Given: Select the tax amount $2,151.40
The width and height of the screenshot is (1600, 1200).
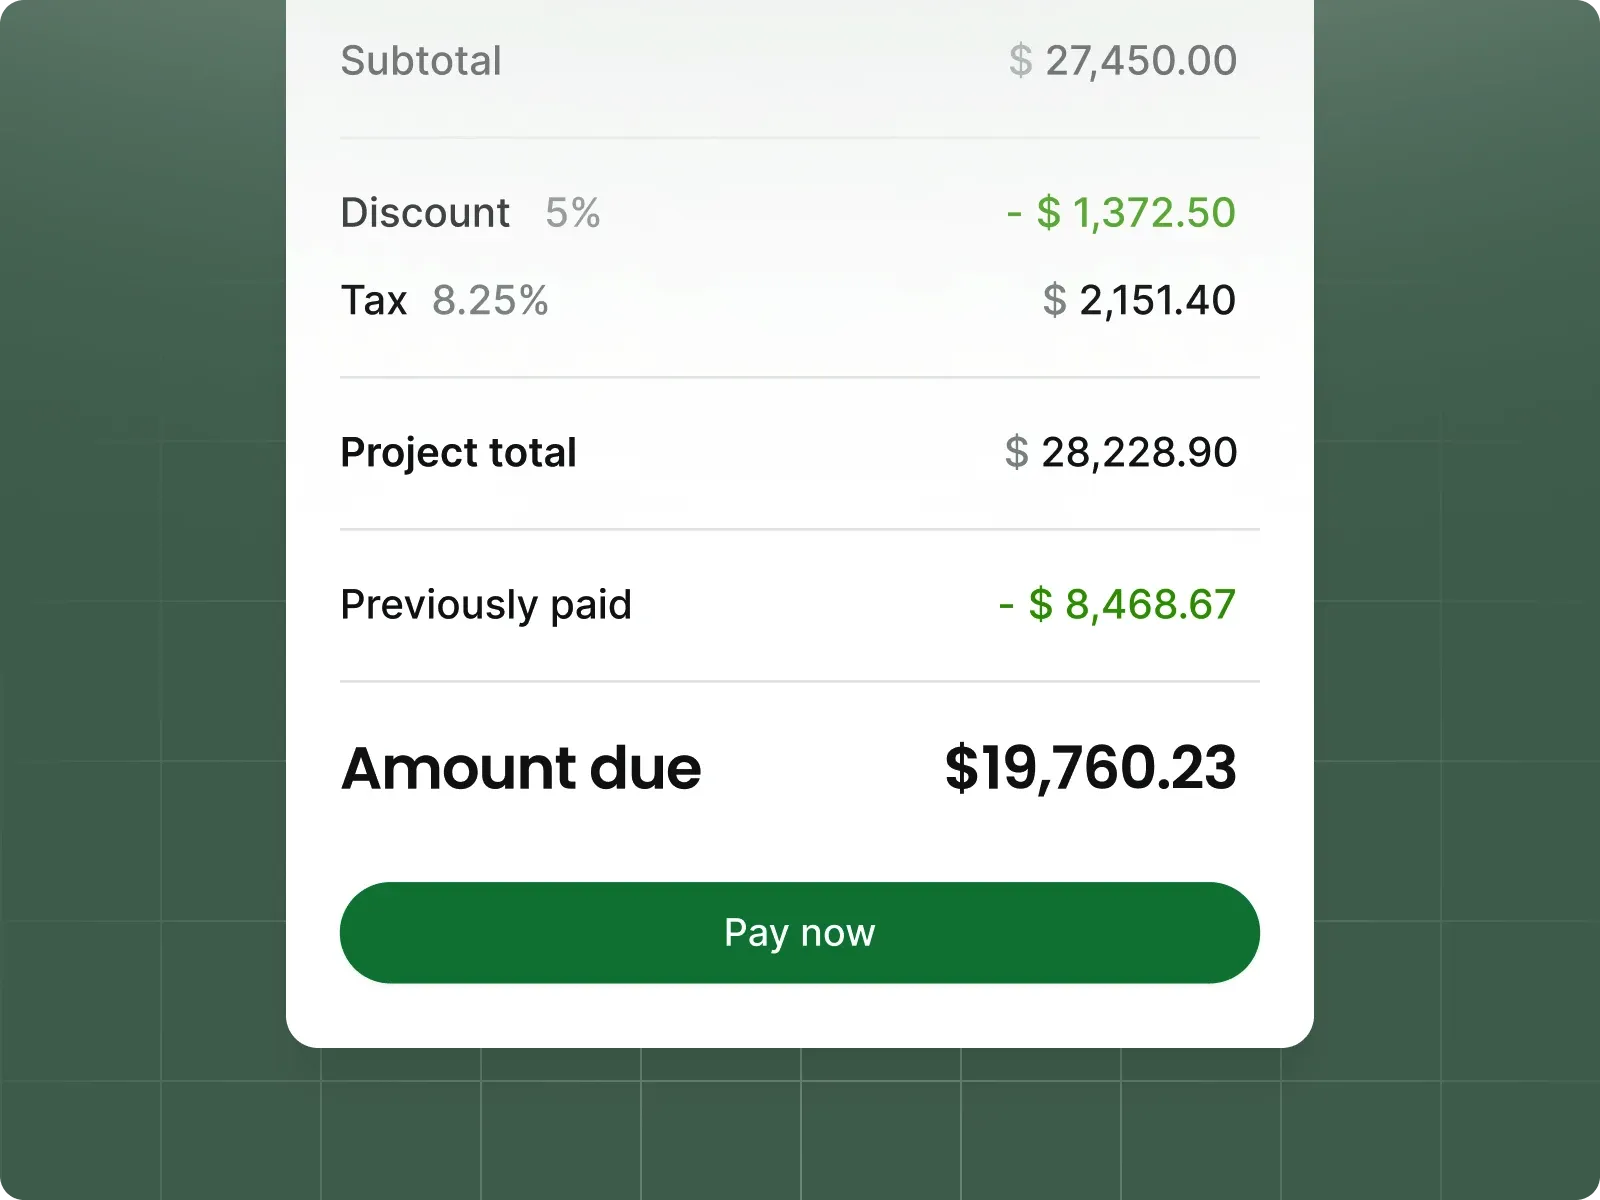Looking at the screenshot, I should pyautogui.click(x=1140, y=300).
